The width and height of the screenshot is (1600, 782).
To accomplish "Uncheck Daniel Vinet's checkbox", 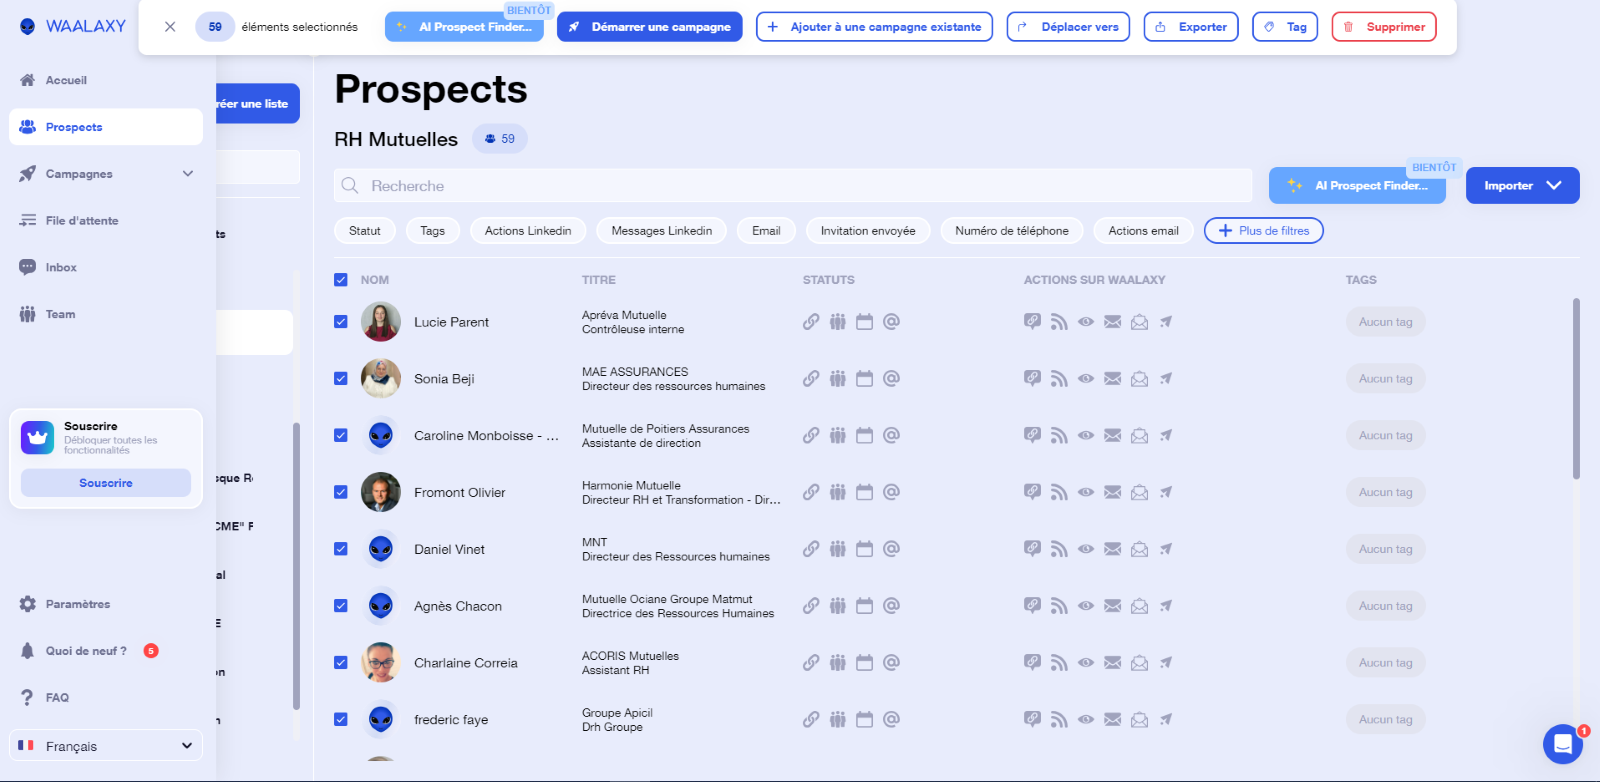I will (341, 549).
